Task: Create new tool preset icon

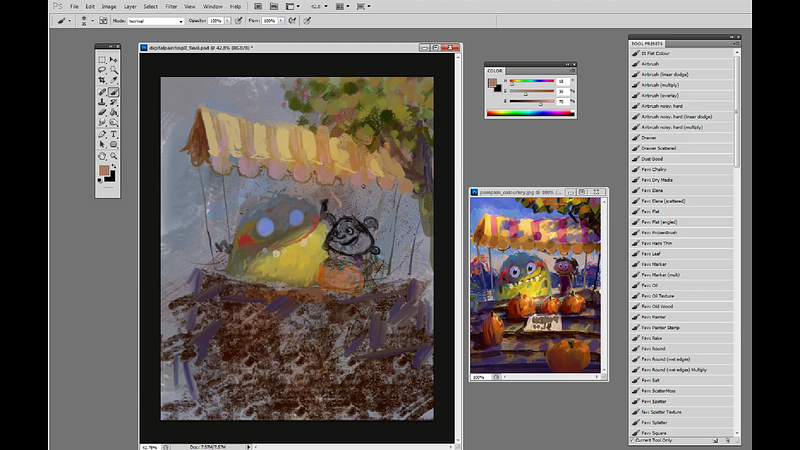Action: pos(715,440)
